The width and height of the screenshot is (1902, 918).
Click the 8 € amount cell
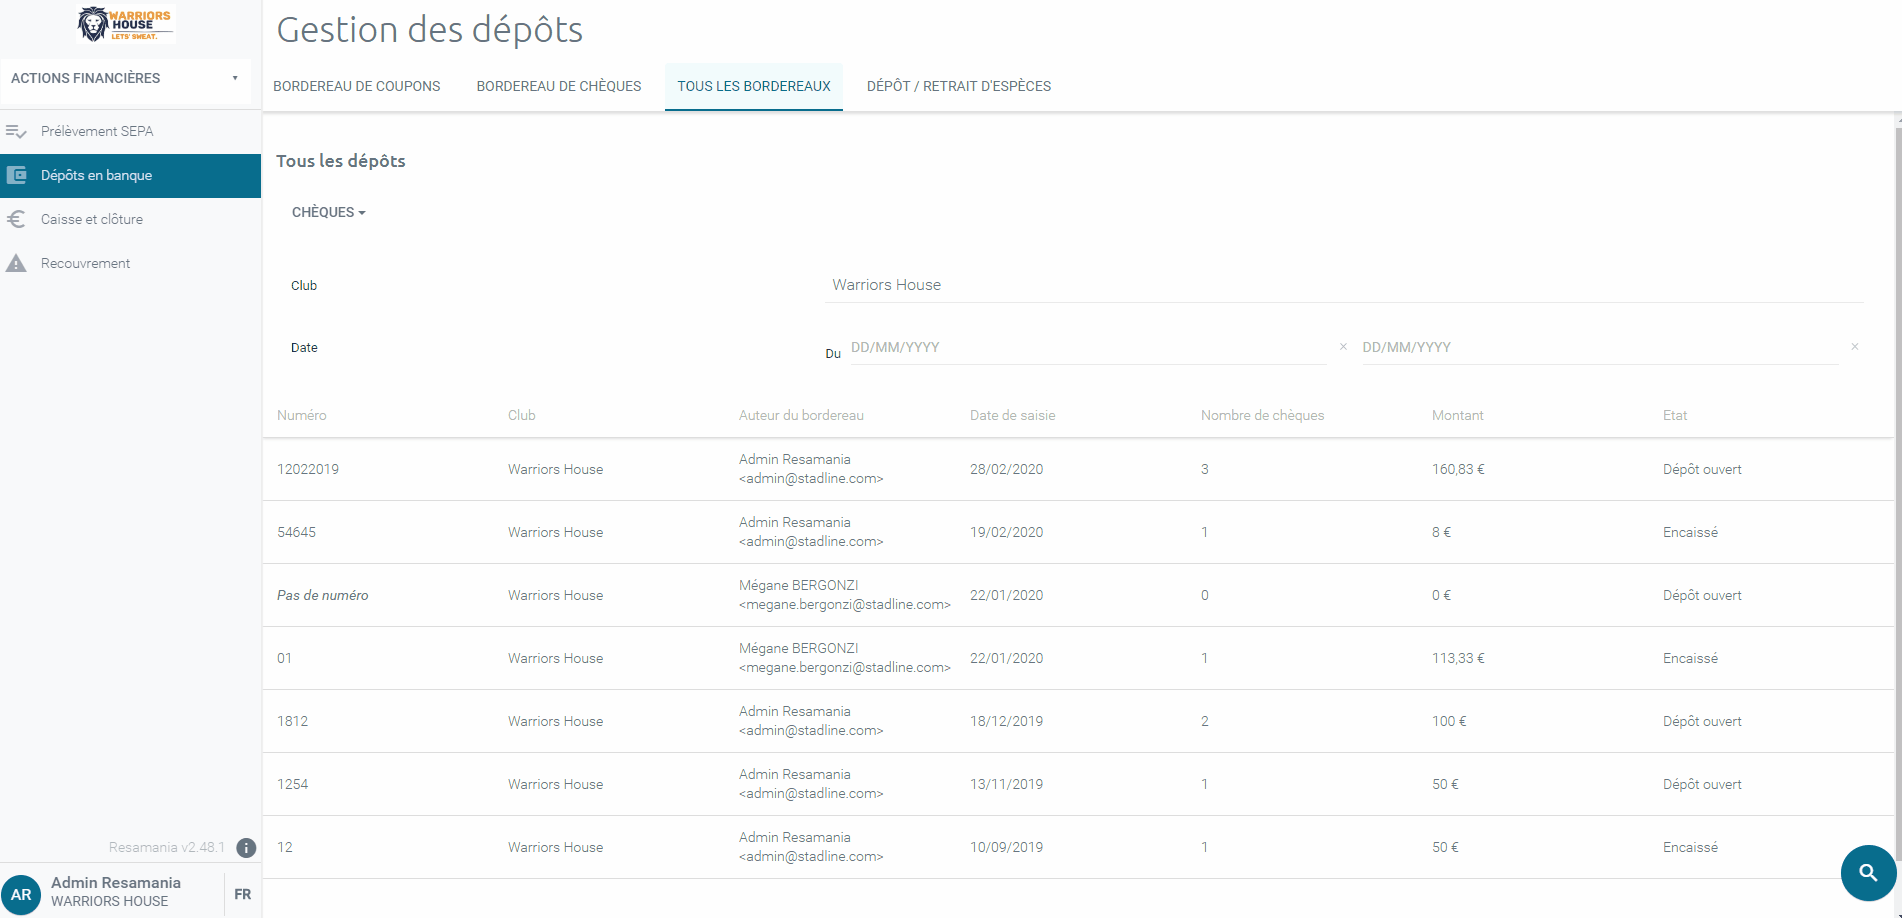(x=1441, y=532)
